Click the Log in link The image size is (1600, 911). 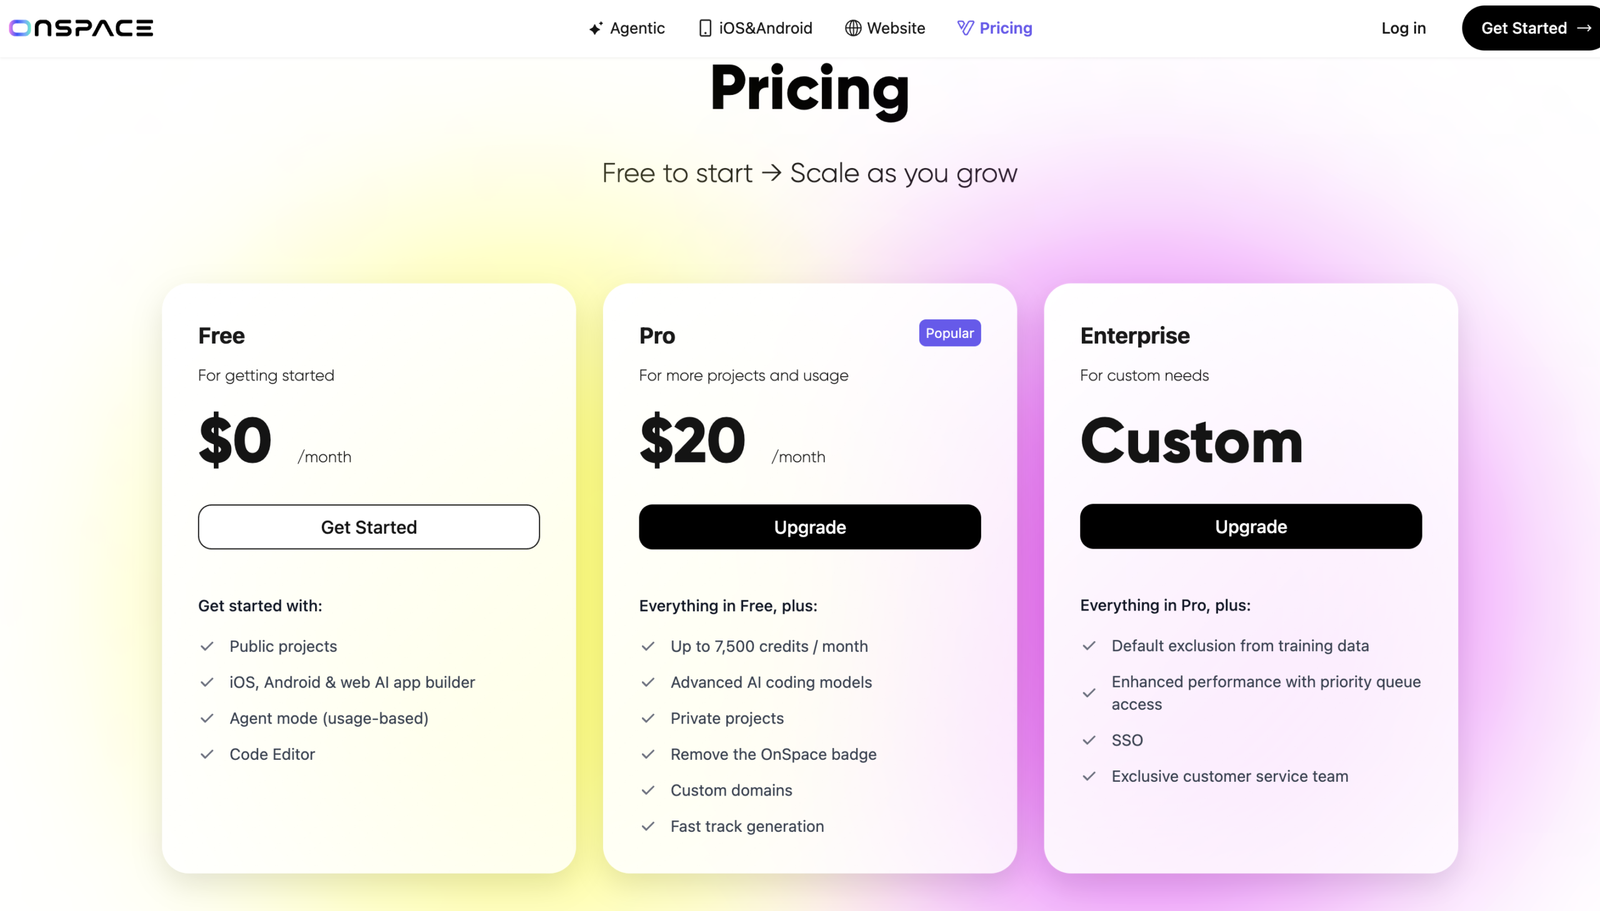point(1403,28)
